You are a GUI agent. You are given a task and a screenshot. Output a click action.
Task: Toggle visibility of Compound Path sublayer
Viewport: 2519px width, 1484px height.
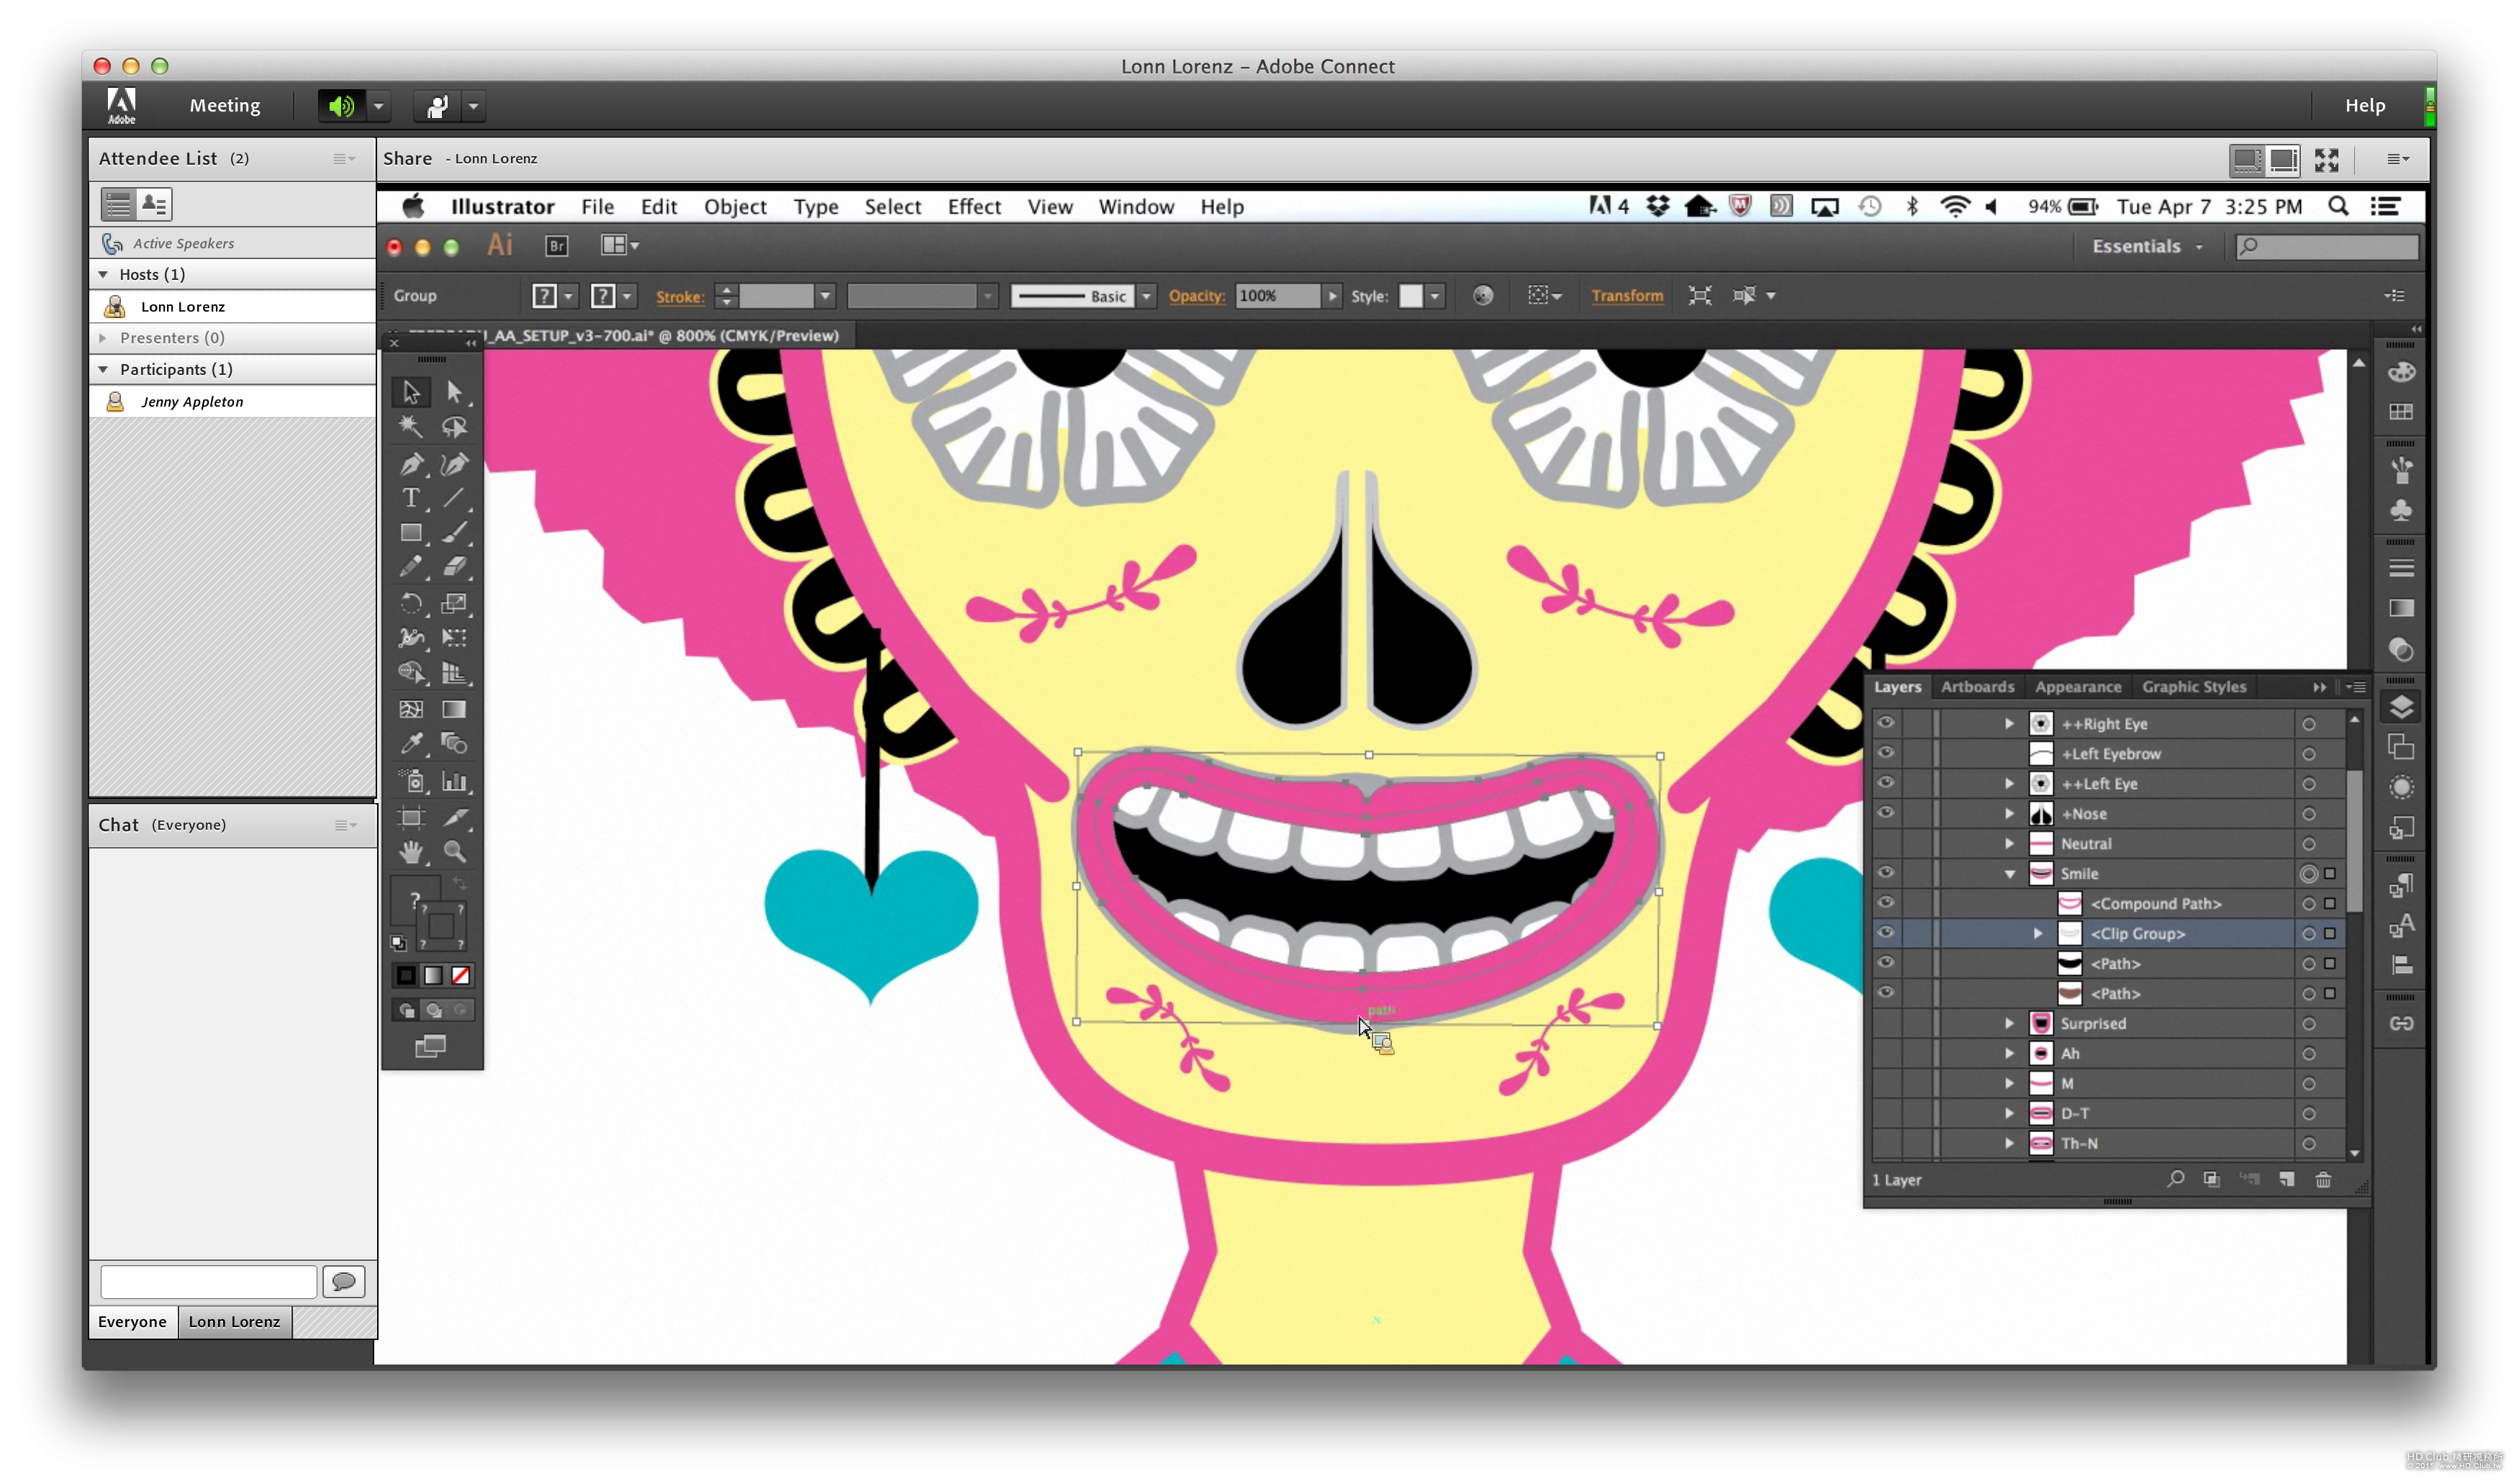click(1885, 903)
